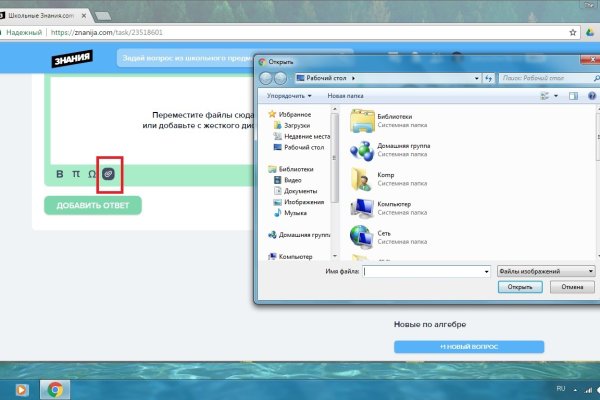Click the help question mark icon in dialog
This screenshot has height=400, width=600.
click(x=590, y=95)
